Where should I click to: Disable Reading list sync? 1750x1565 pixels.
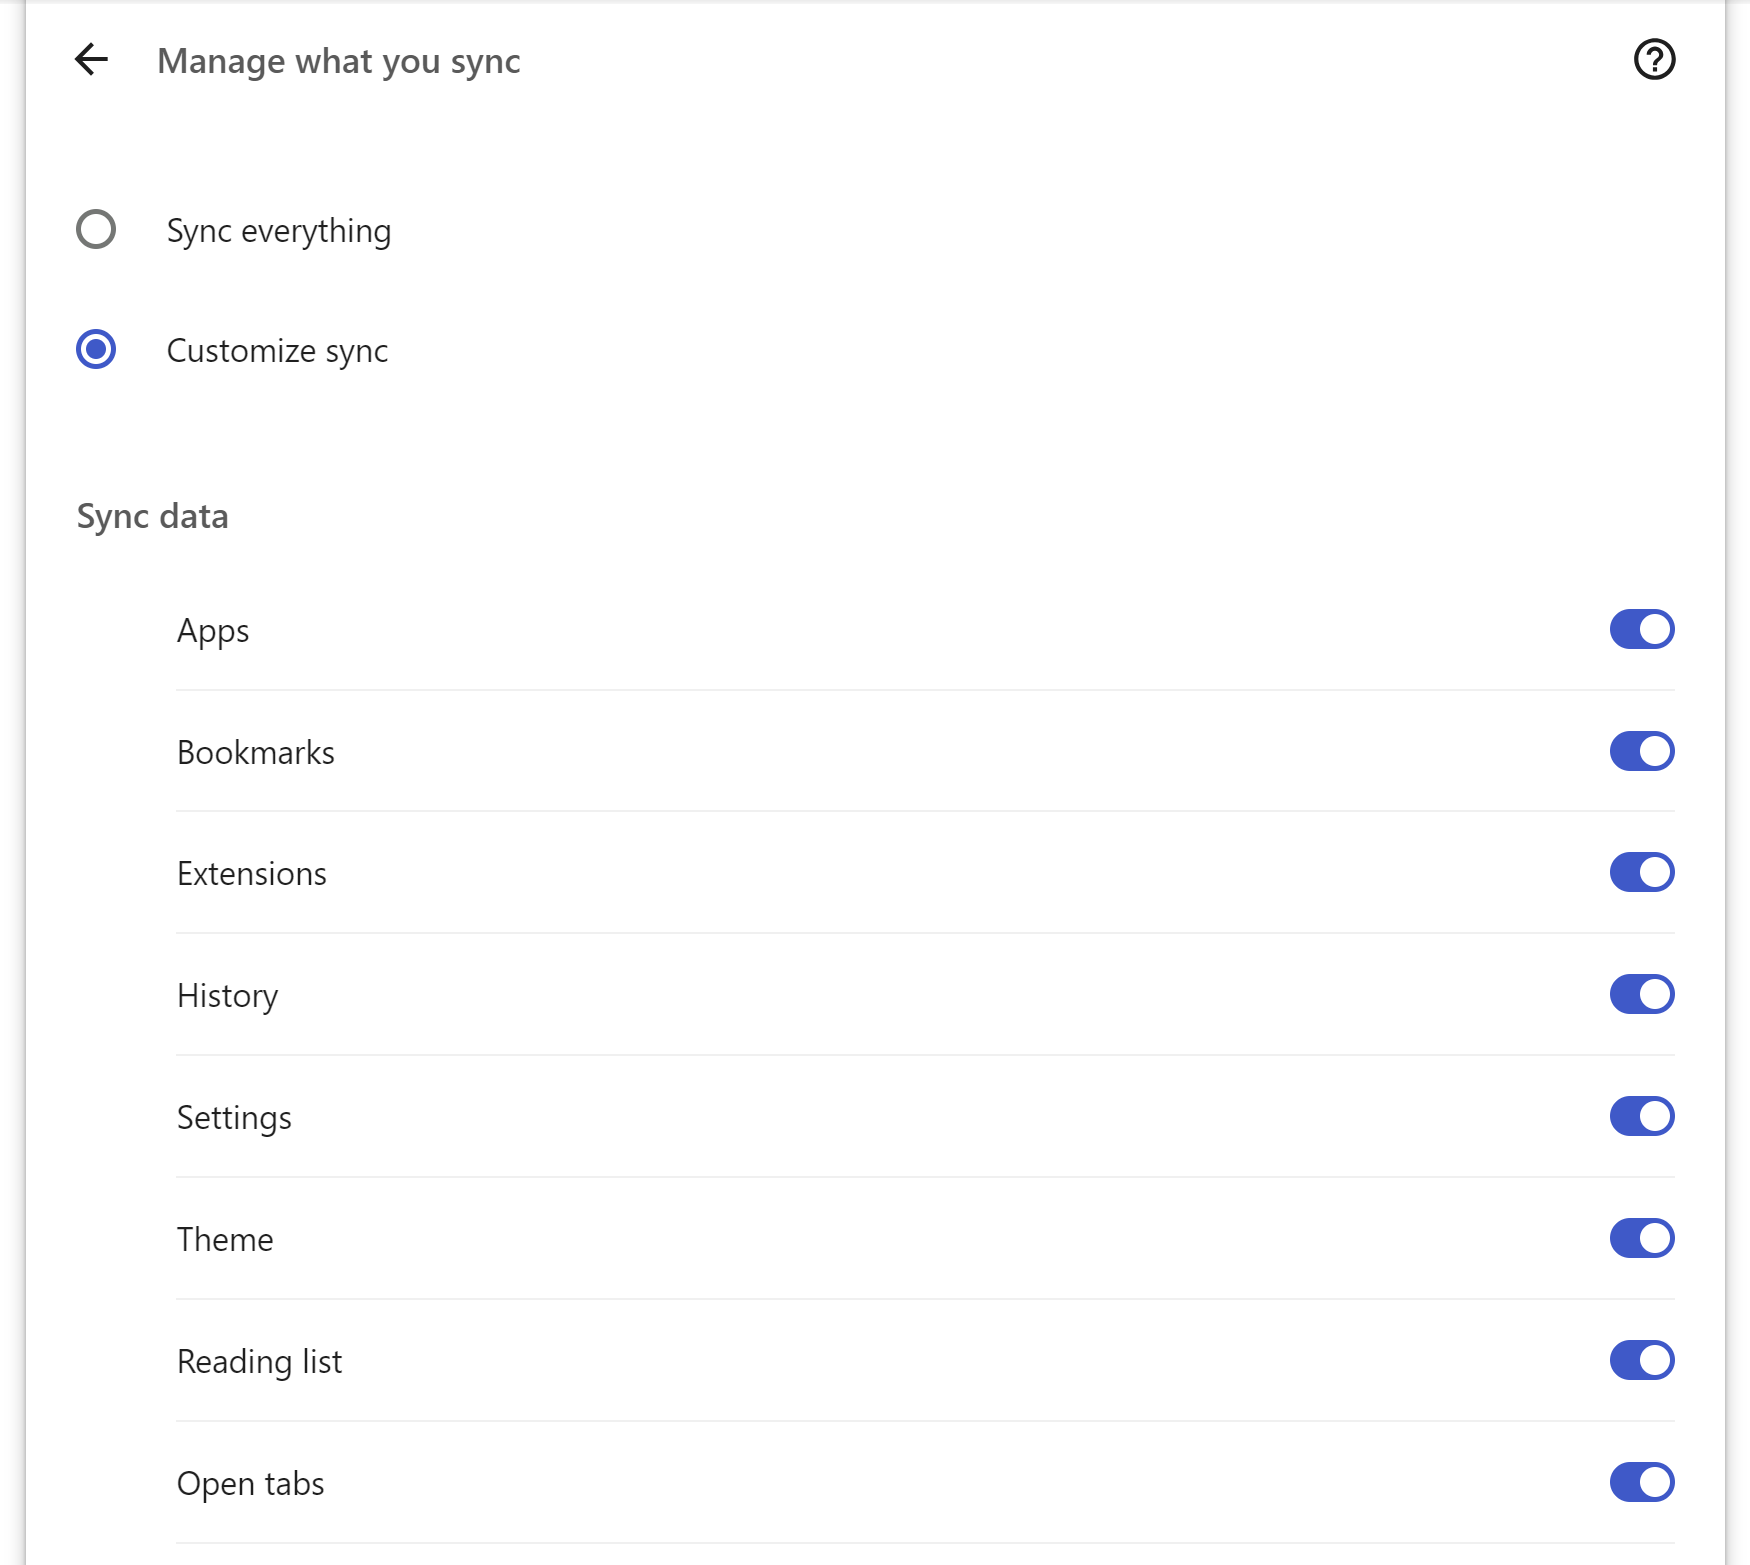(1641, 1360)
